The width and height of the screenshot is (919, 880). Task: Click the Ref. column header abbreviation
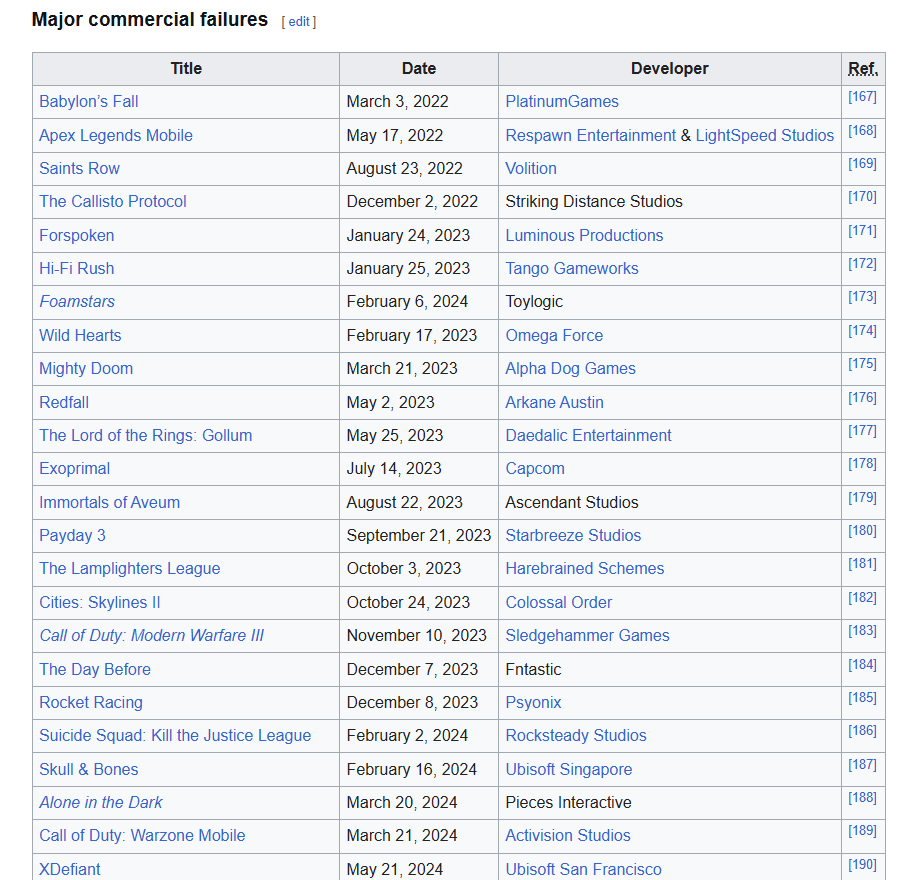point(863,69)
